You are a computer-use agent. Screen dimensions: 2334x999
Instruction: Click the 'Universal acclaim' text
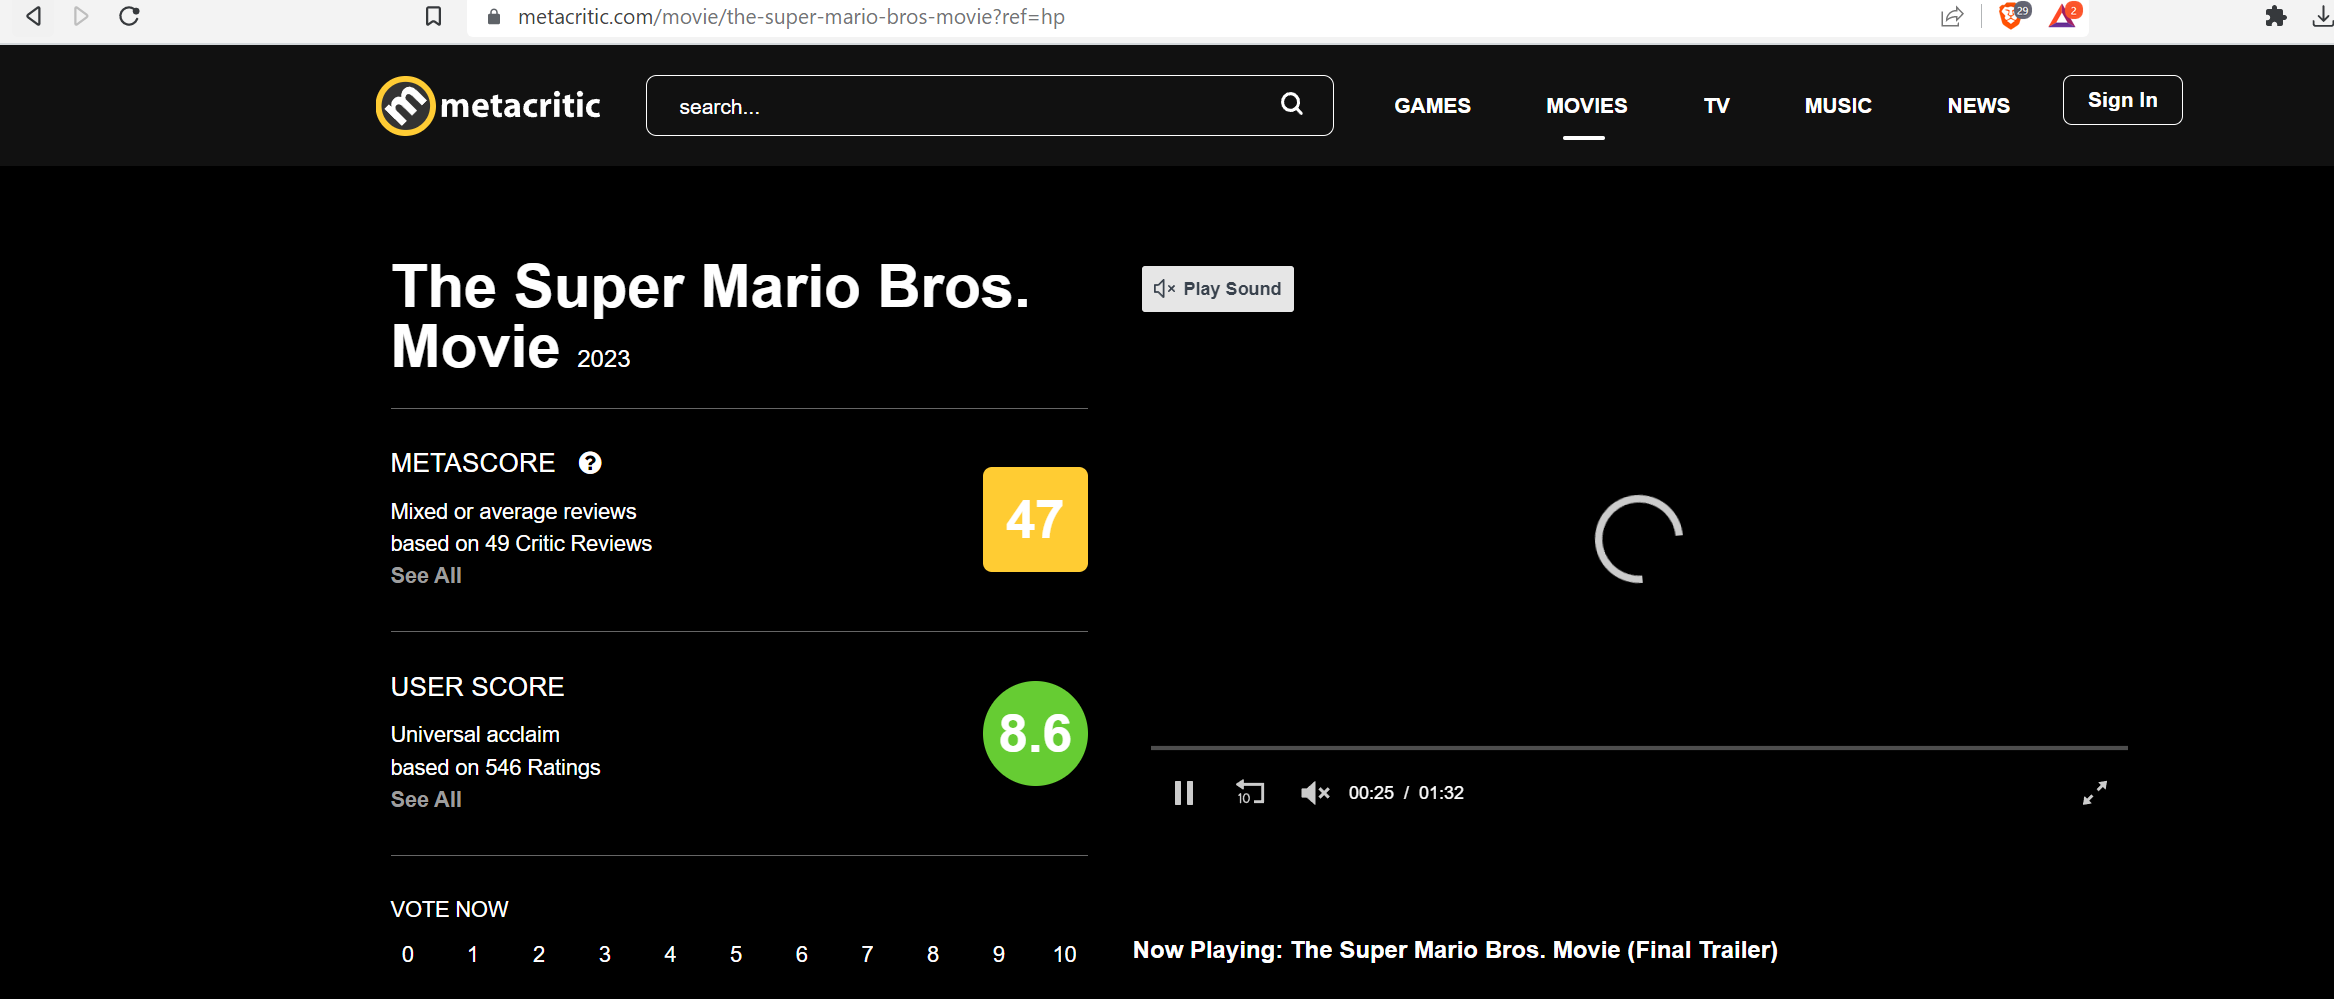click(475, 734)
